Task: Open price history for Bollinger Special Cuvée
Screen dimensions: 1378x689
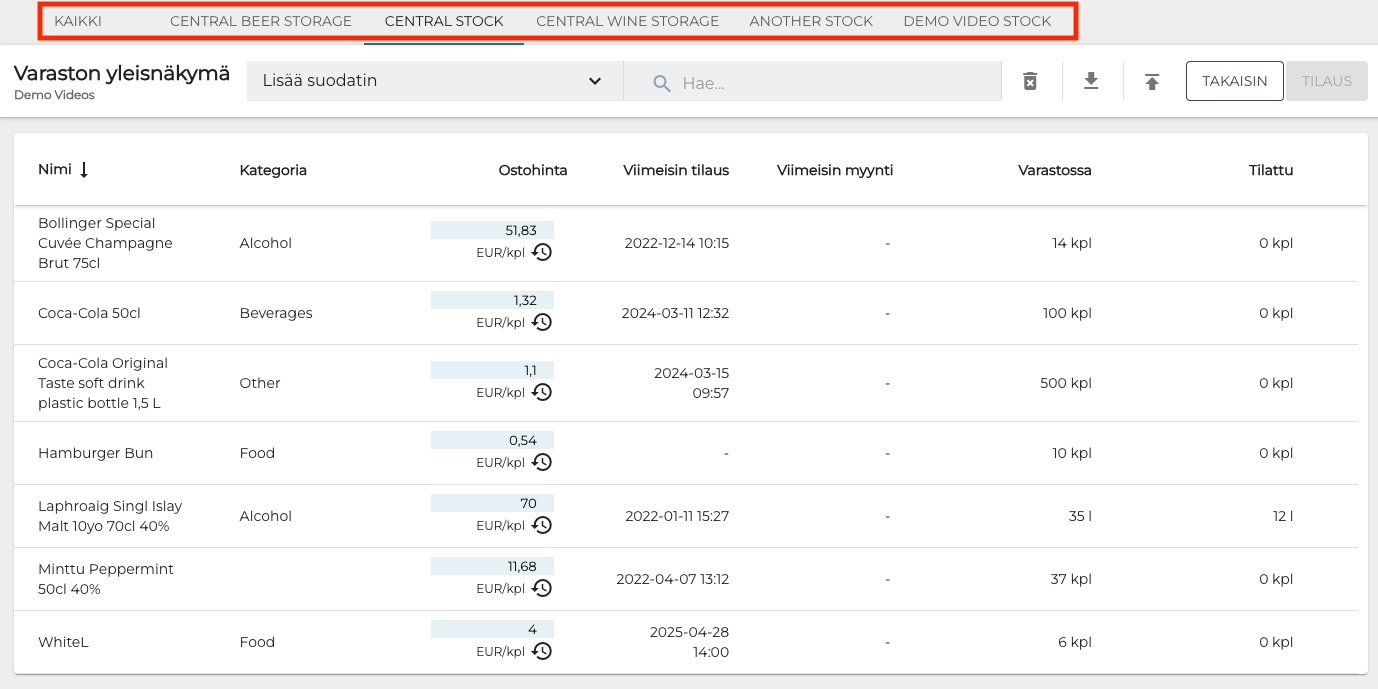Action: [x=541, y=252]
